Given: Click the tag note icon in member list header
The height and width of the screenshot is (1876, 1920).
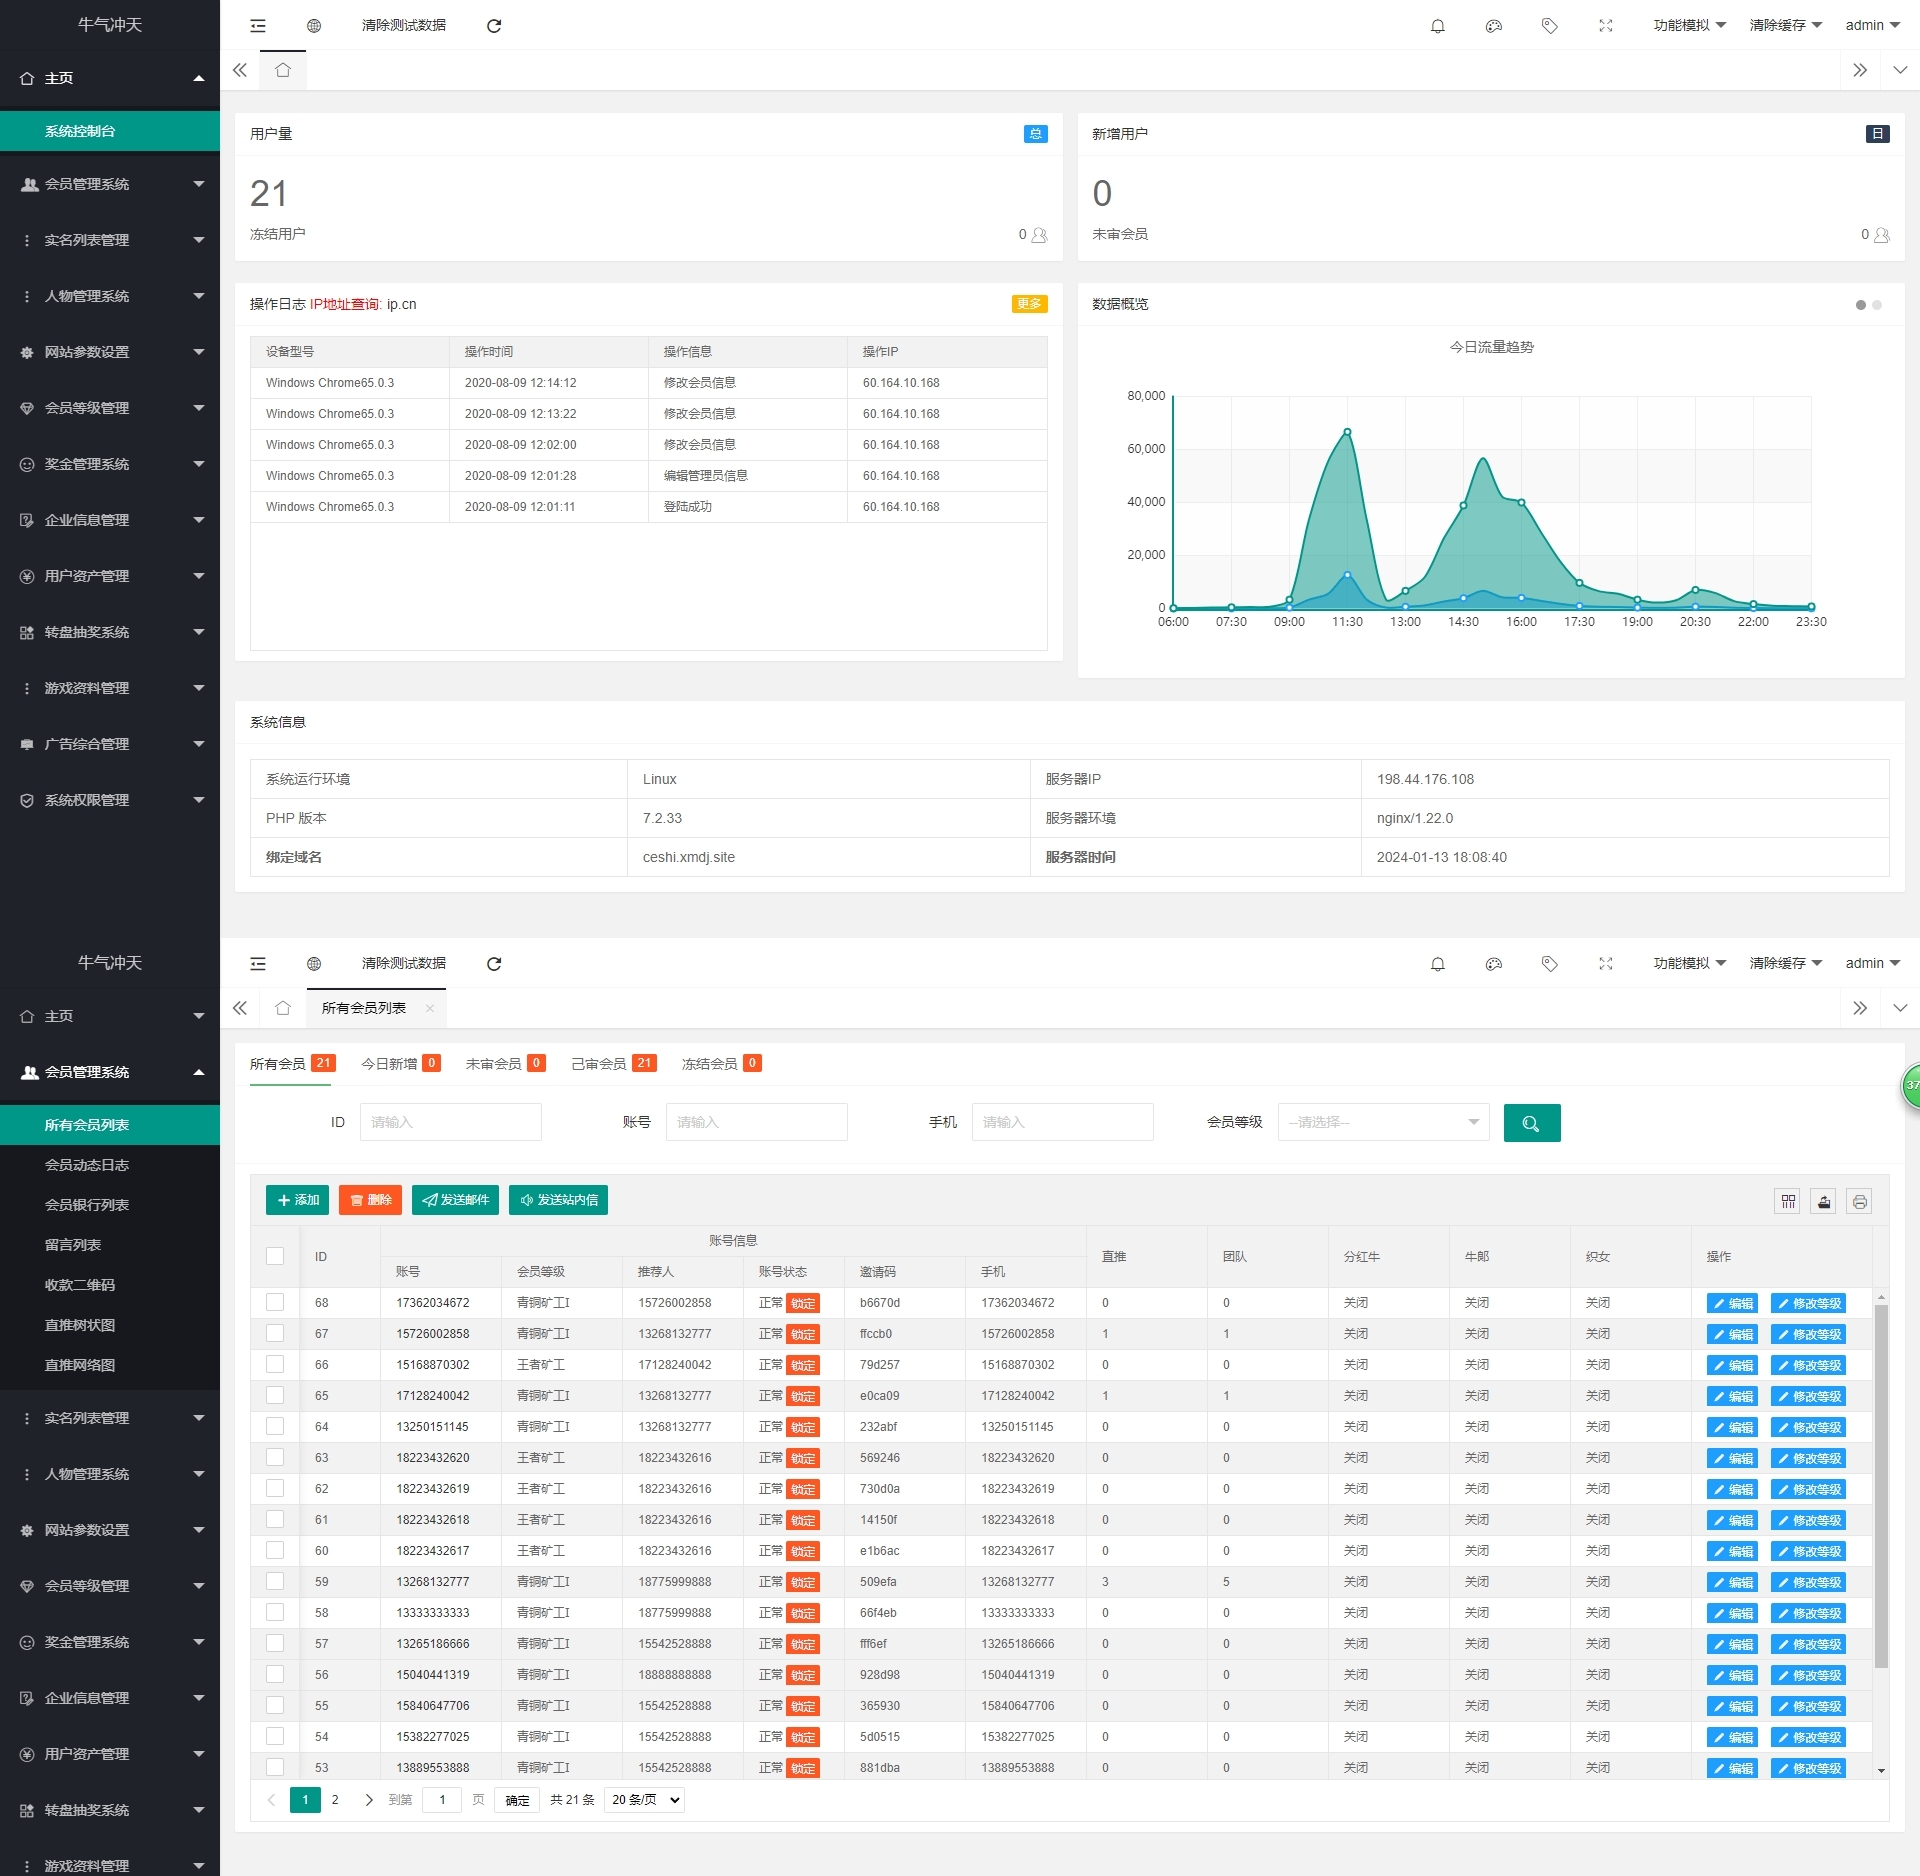Looking at the screenshot, I should tap(1550, 963).
